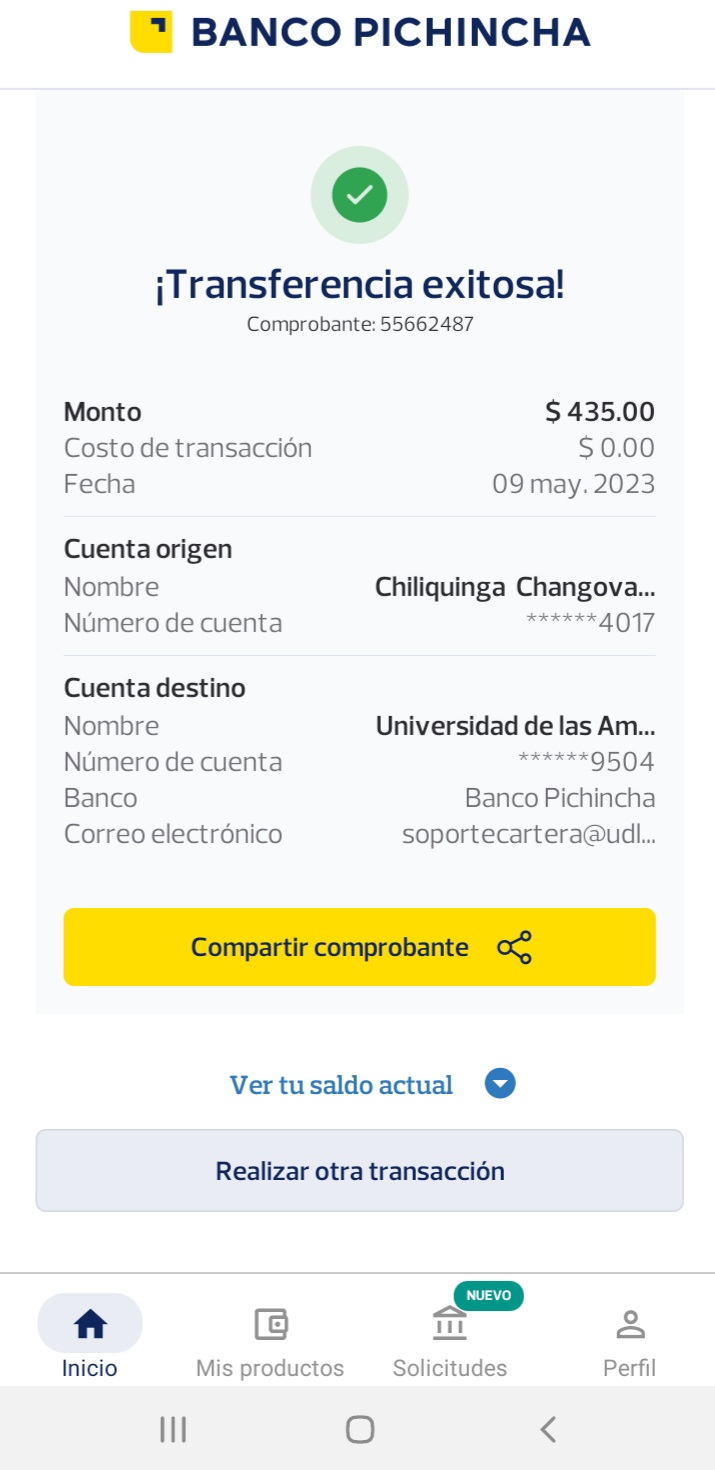The width and height of the screenshot is (715, 1470).
Task: Tap the green success checkmark icon
Action: [x=359, y=195]
